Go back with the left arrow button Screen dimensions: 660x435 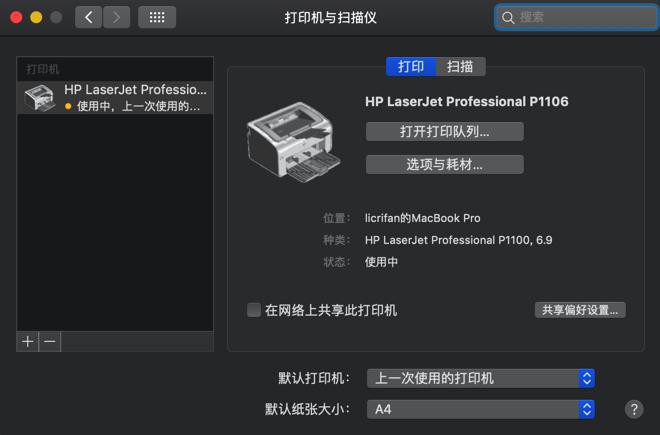coord(88,17)
